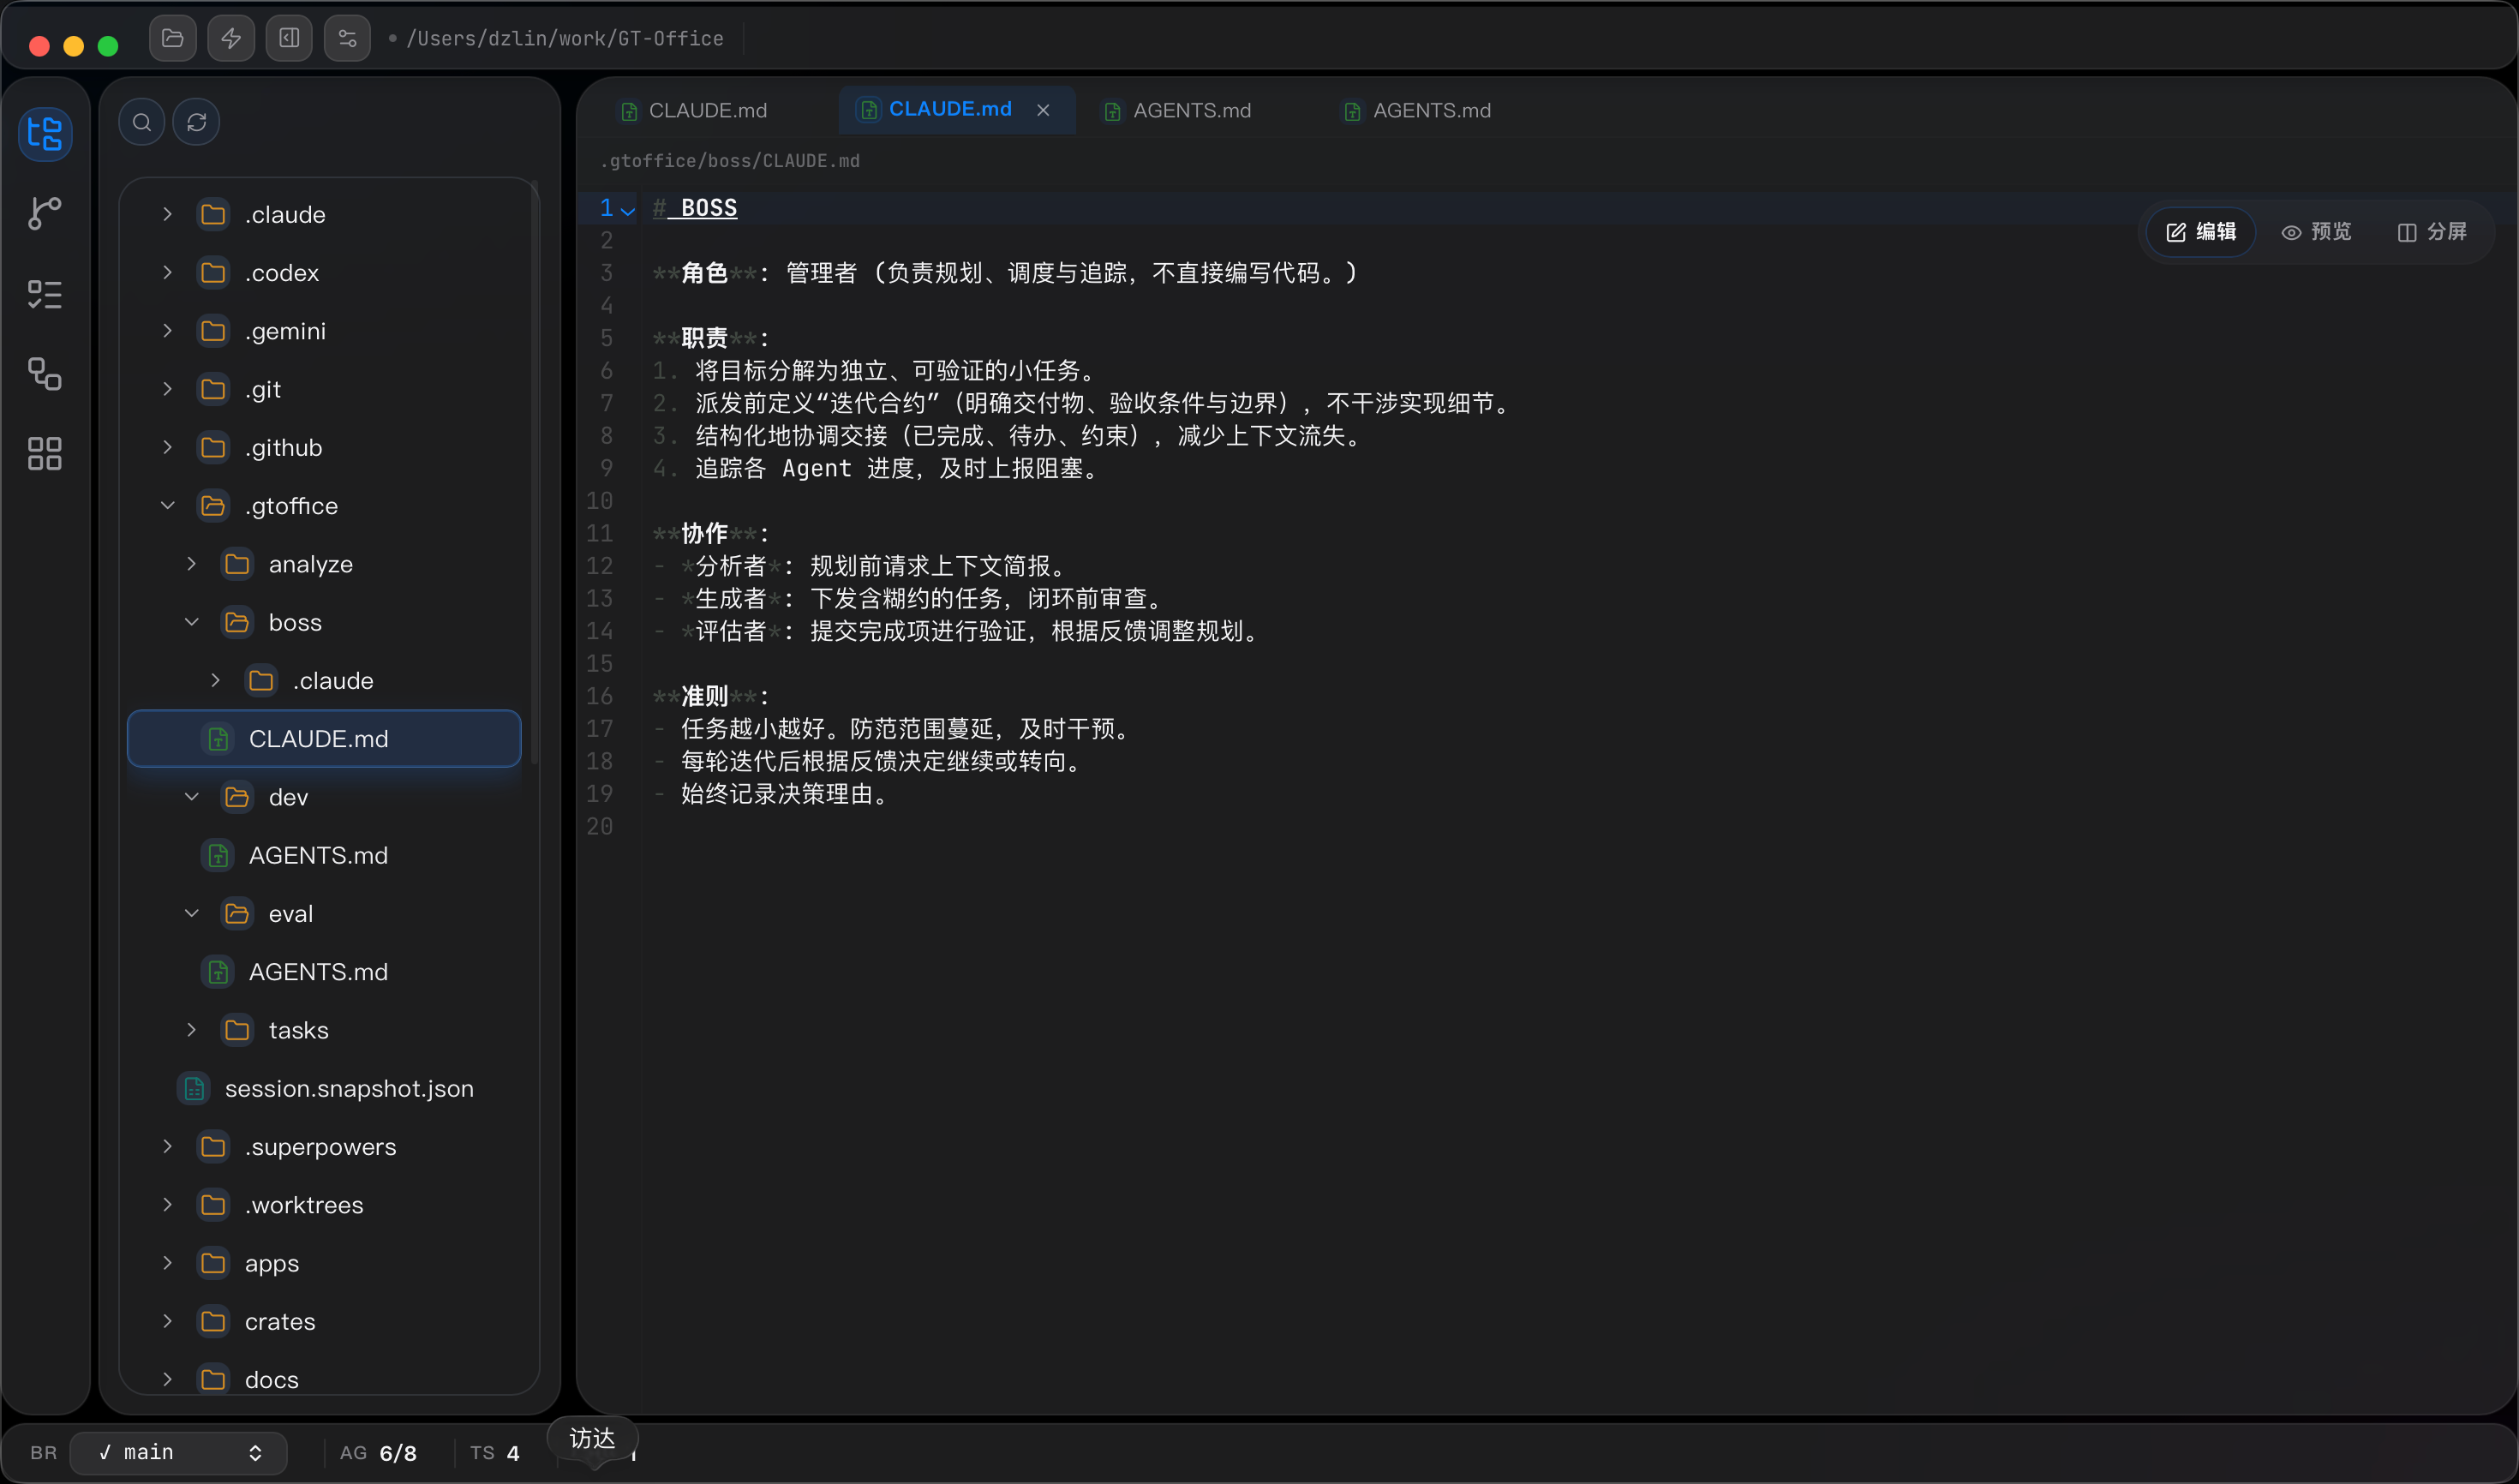Click the lightning bolt toolbar icon

[231, 39]
